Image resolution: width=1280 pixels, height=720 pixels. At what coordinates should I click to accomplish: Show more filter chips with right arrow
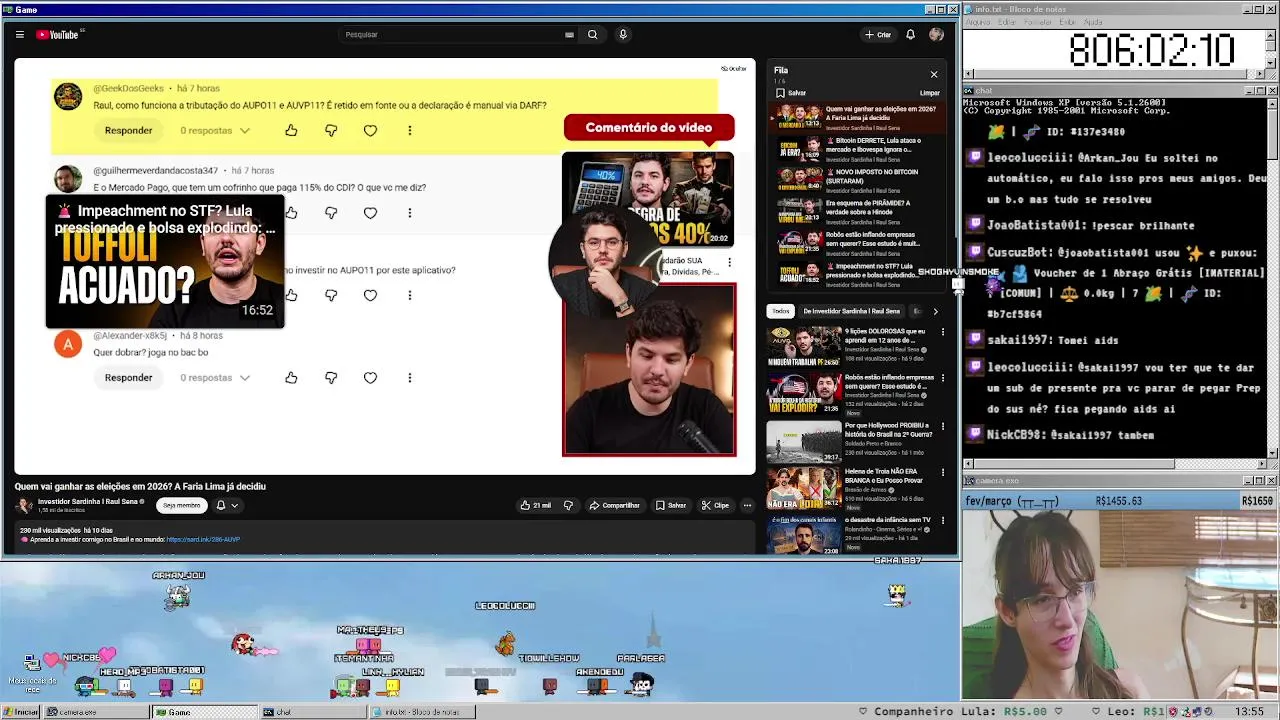pyautogui.click(x=935, y=311)
